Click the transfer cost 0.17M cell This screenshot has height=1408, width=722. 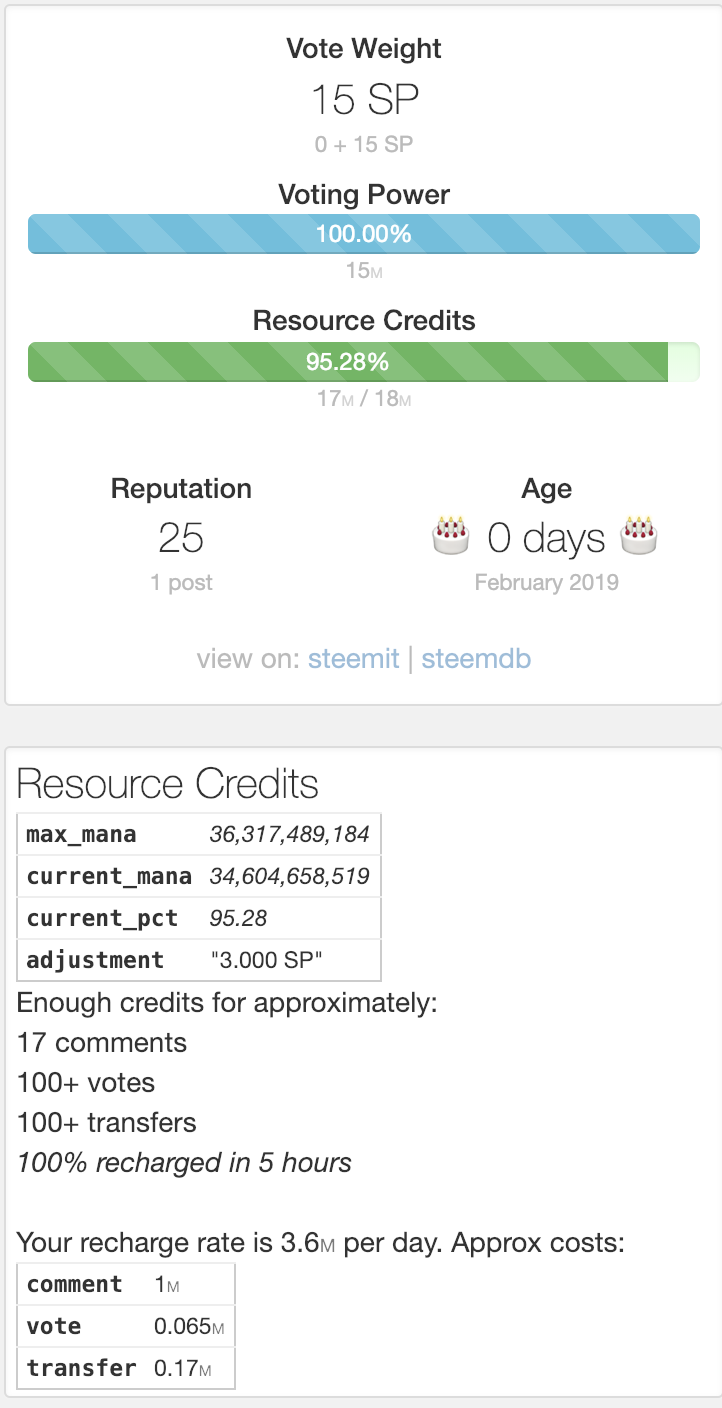pyautogui.click(x=183, y=1368)
